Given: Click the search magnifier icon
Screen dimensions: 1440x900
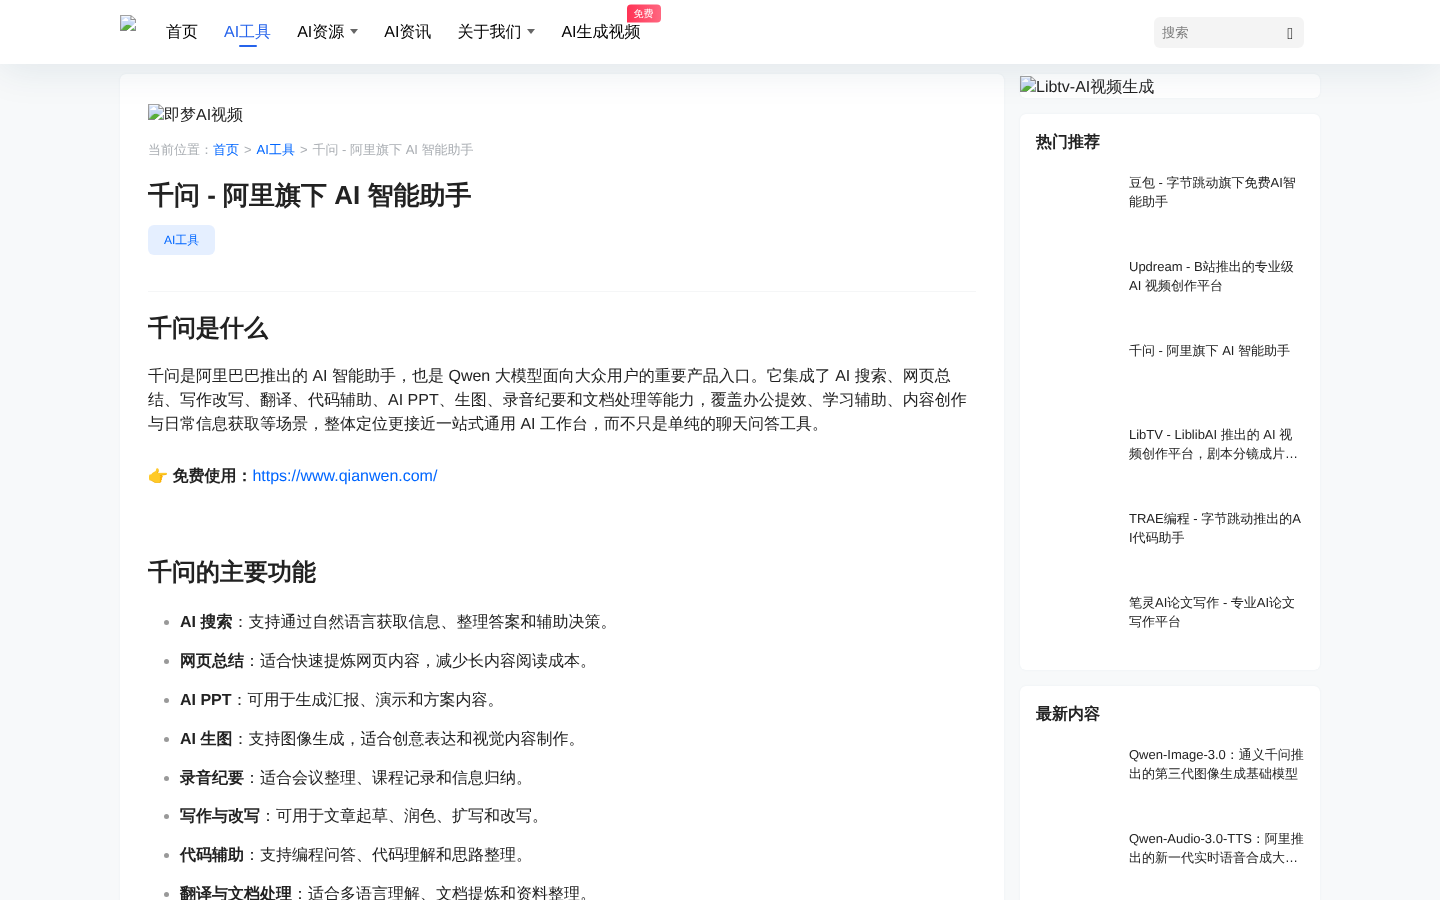Looking at the screenshot, I should click(x=1290, y=33).
